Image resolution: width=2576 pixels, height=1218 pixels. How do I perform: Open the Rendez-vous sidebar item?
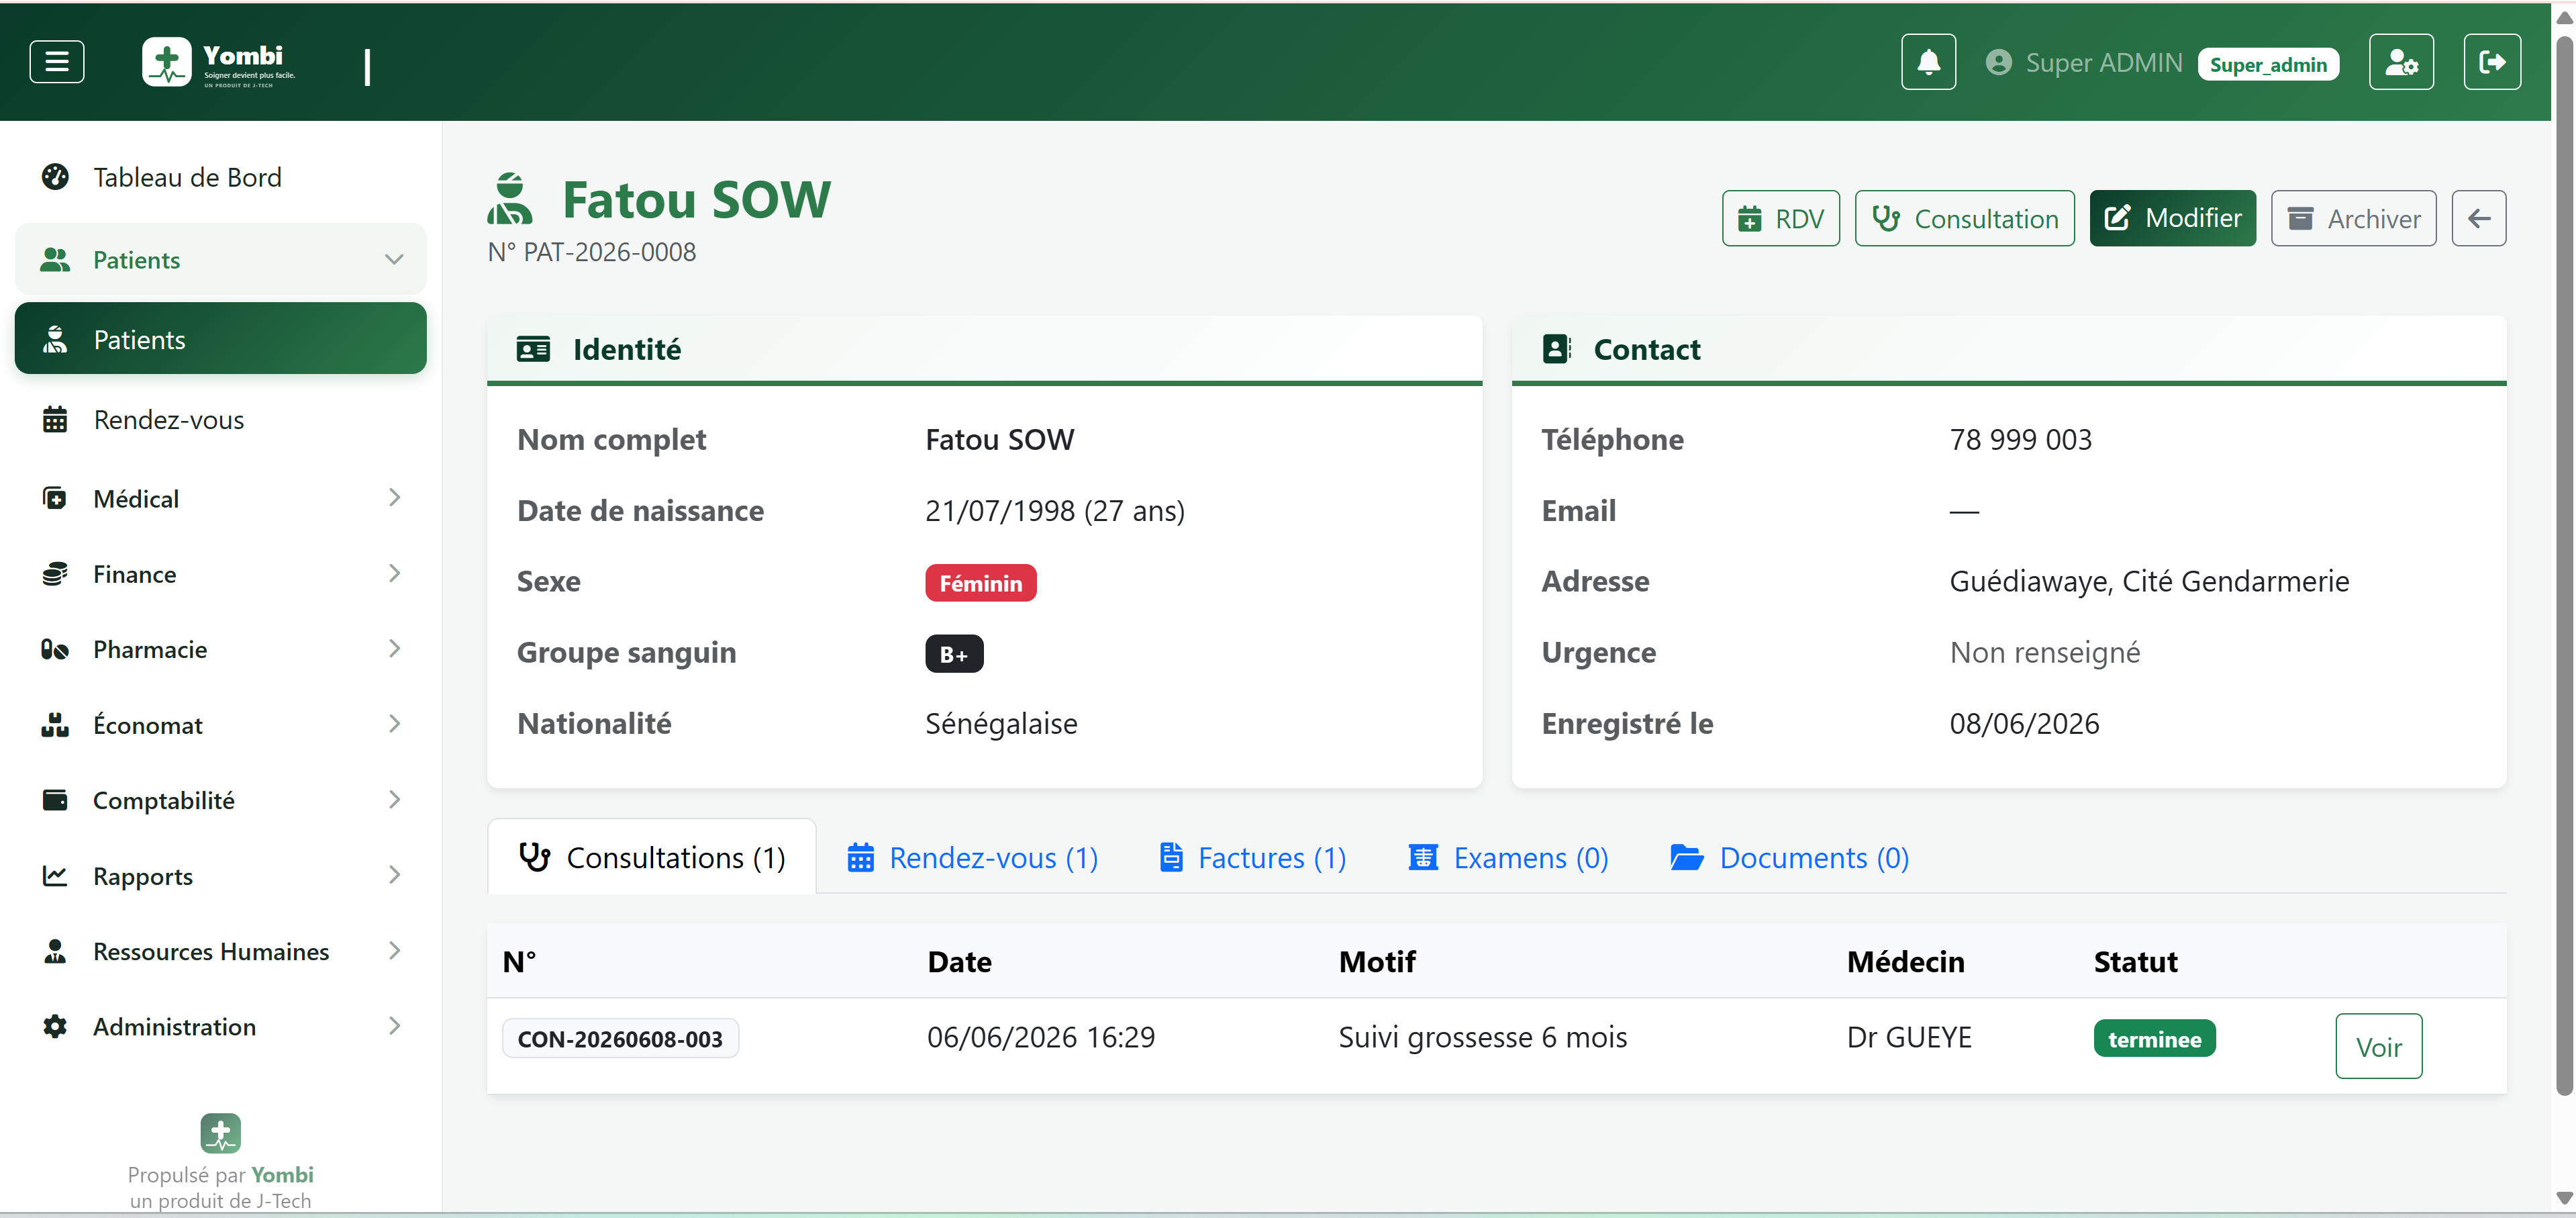point(220,419)
